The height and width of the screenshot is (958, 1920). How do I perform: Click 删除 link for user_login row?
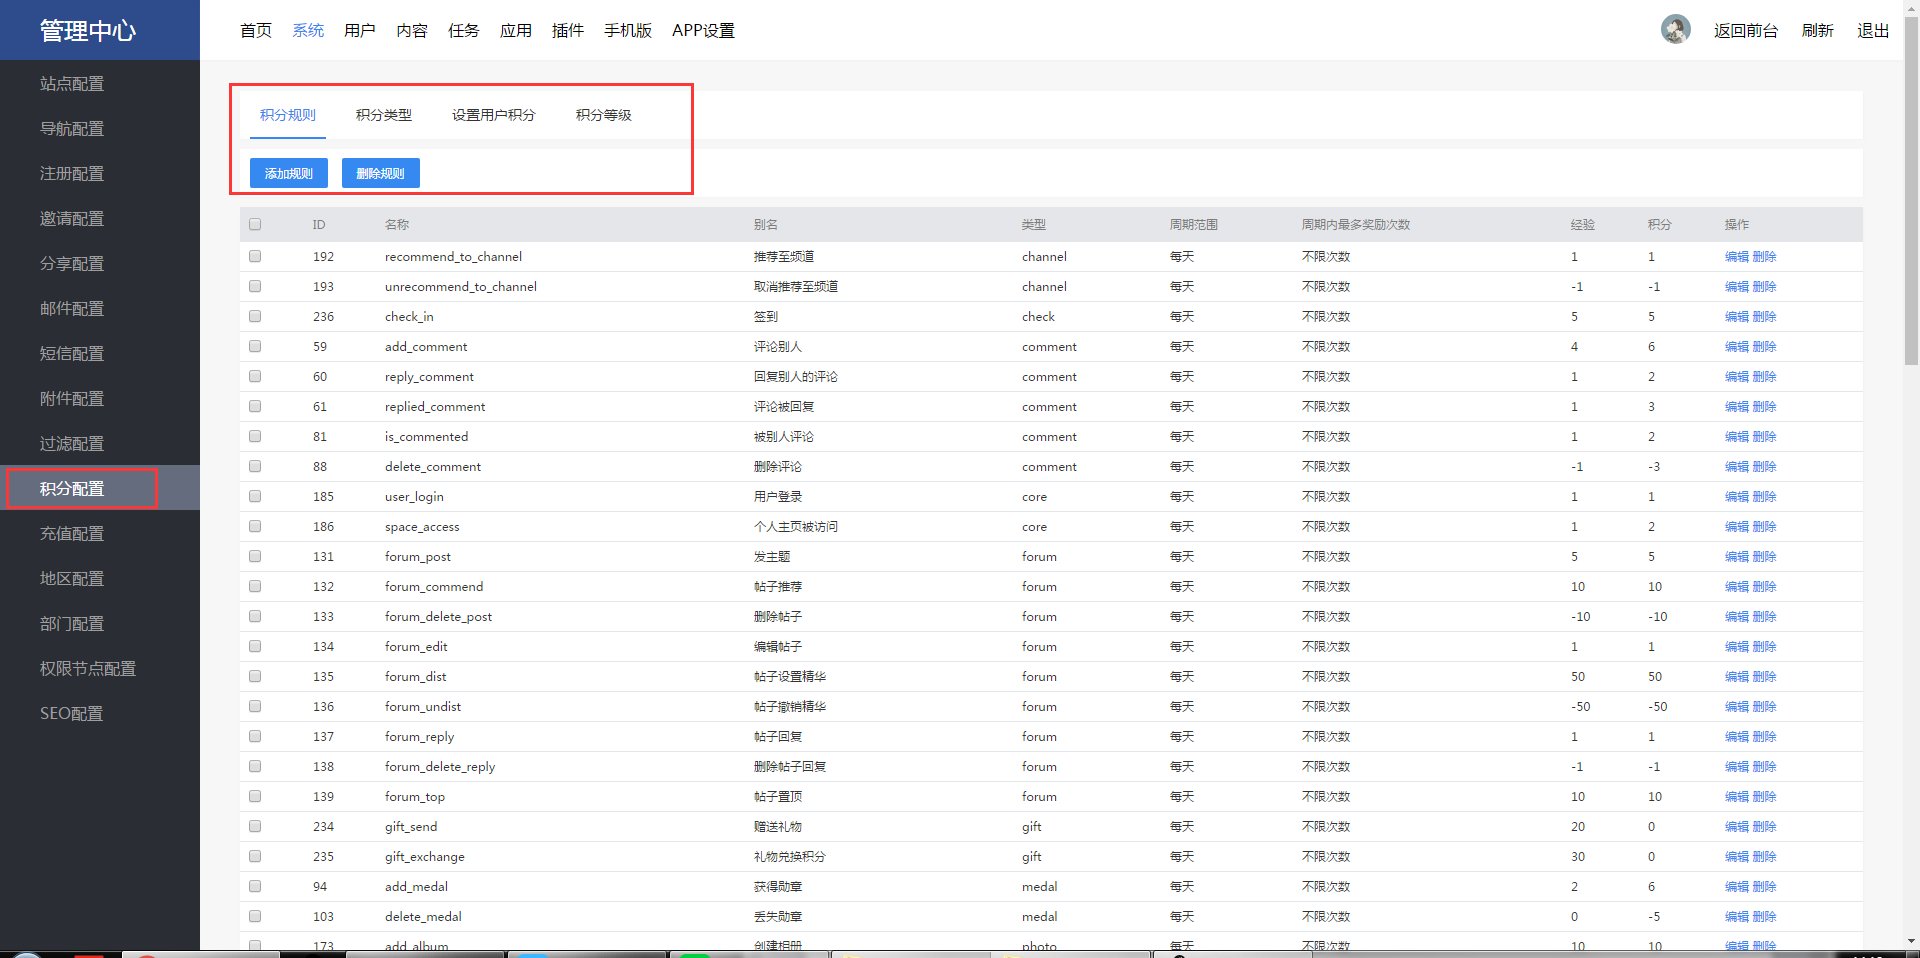[x=1764, y=496]
